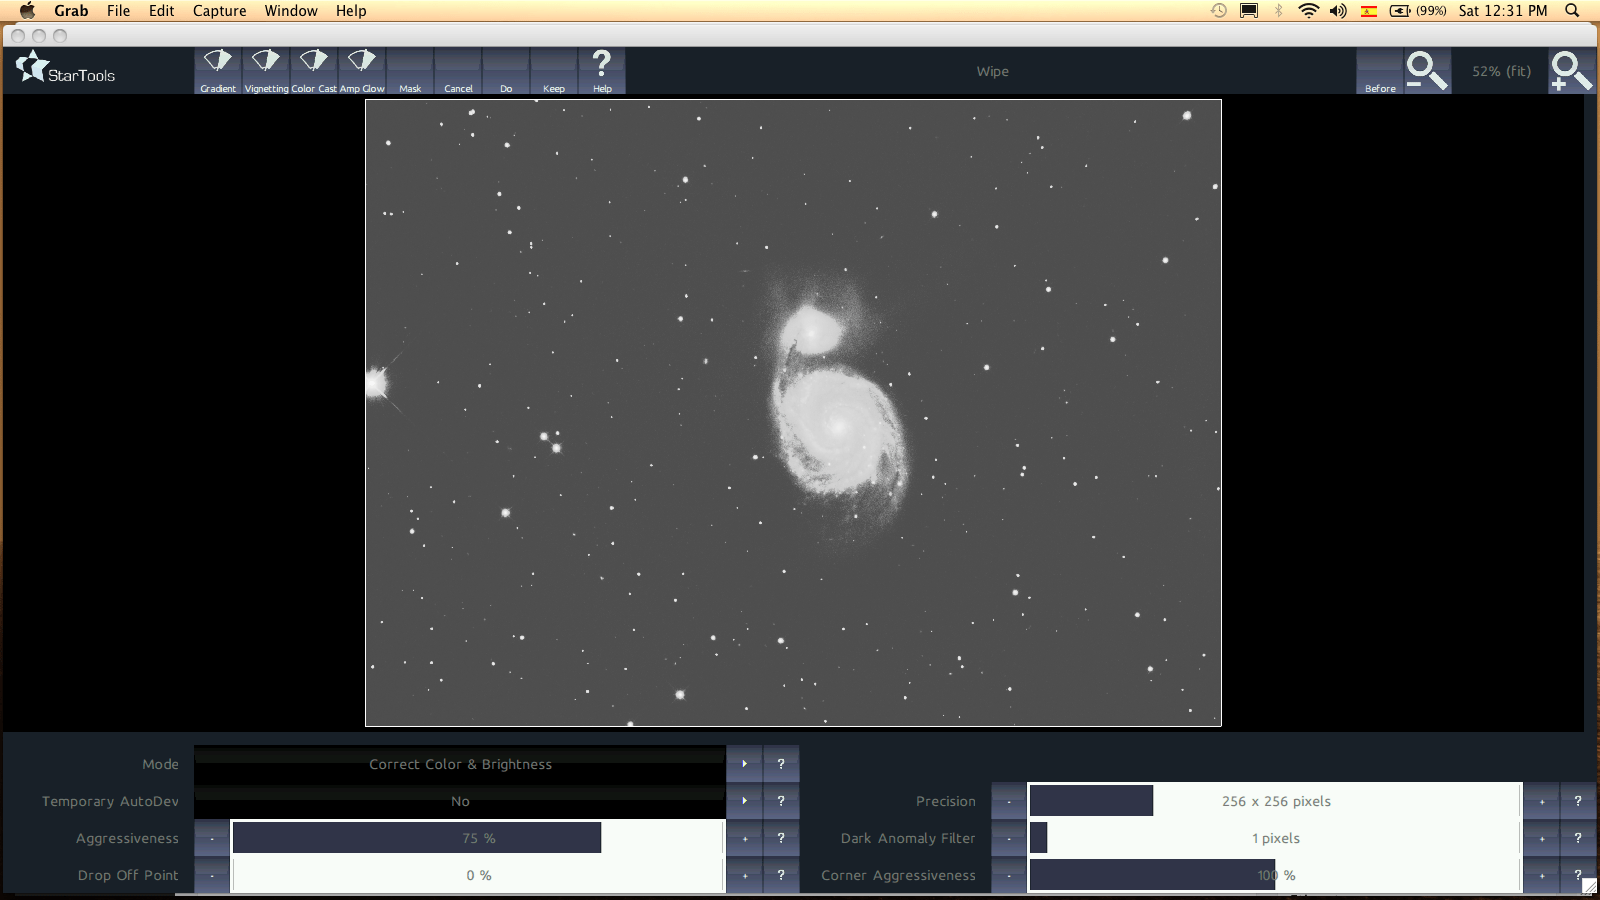Open the Edit menu

[161, 11]
